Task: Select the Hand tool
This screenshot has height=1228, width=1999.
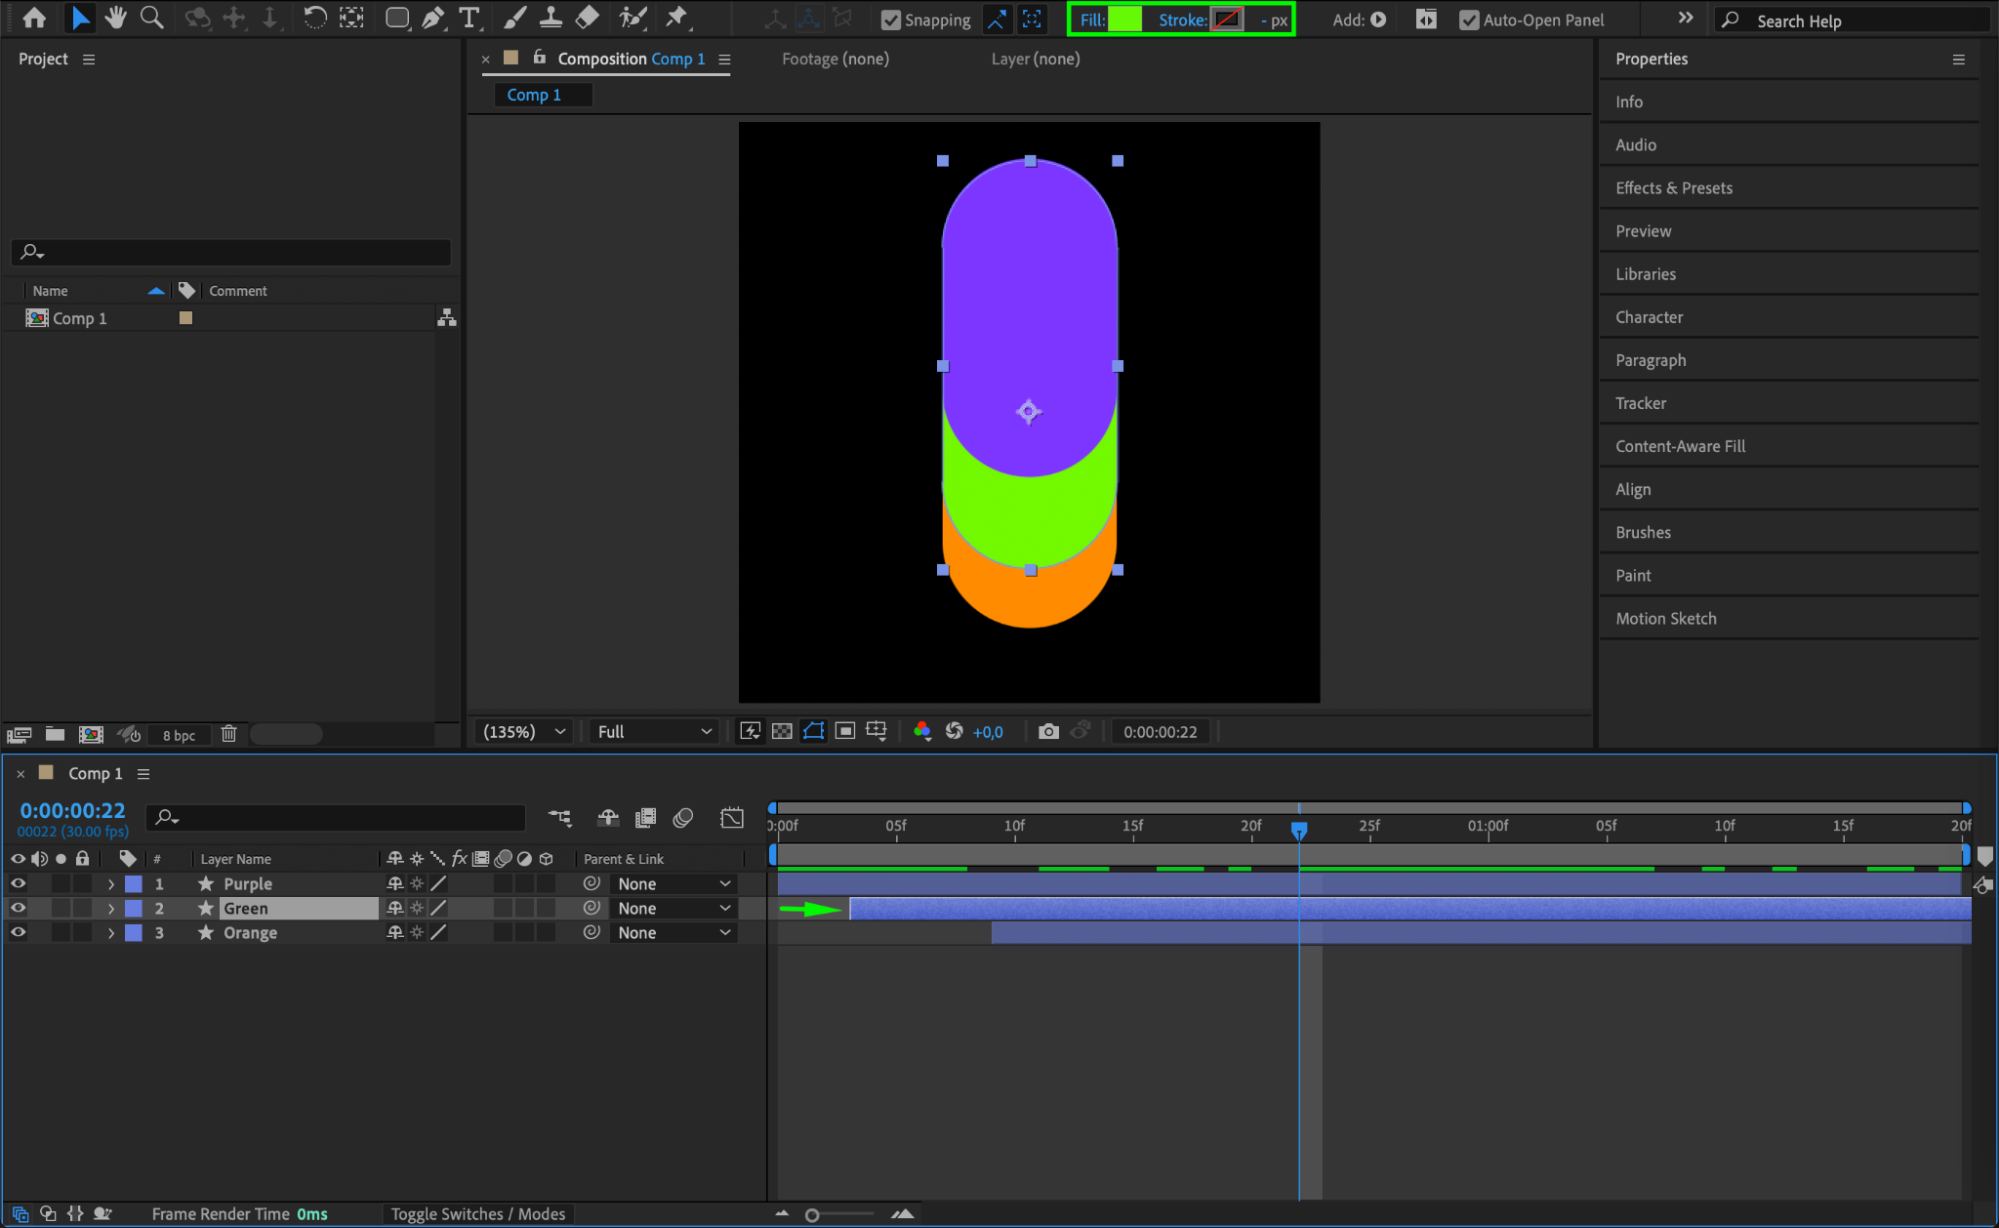Action: 116,18
